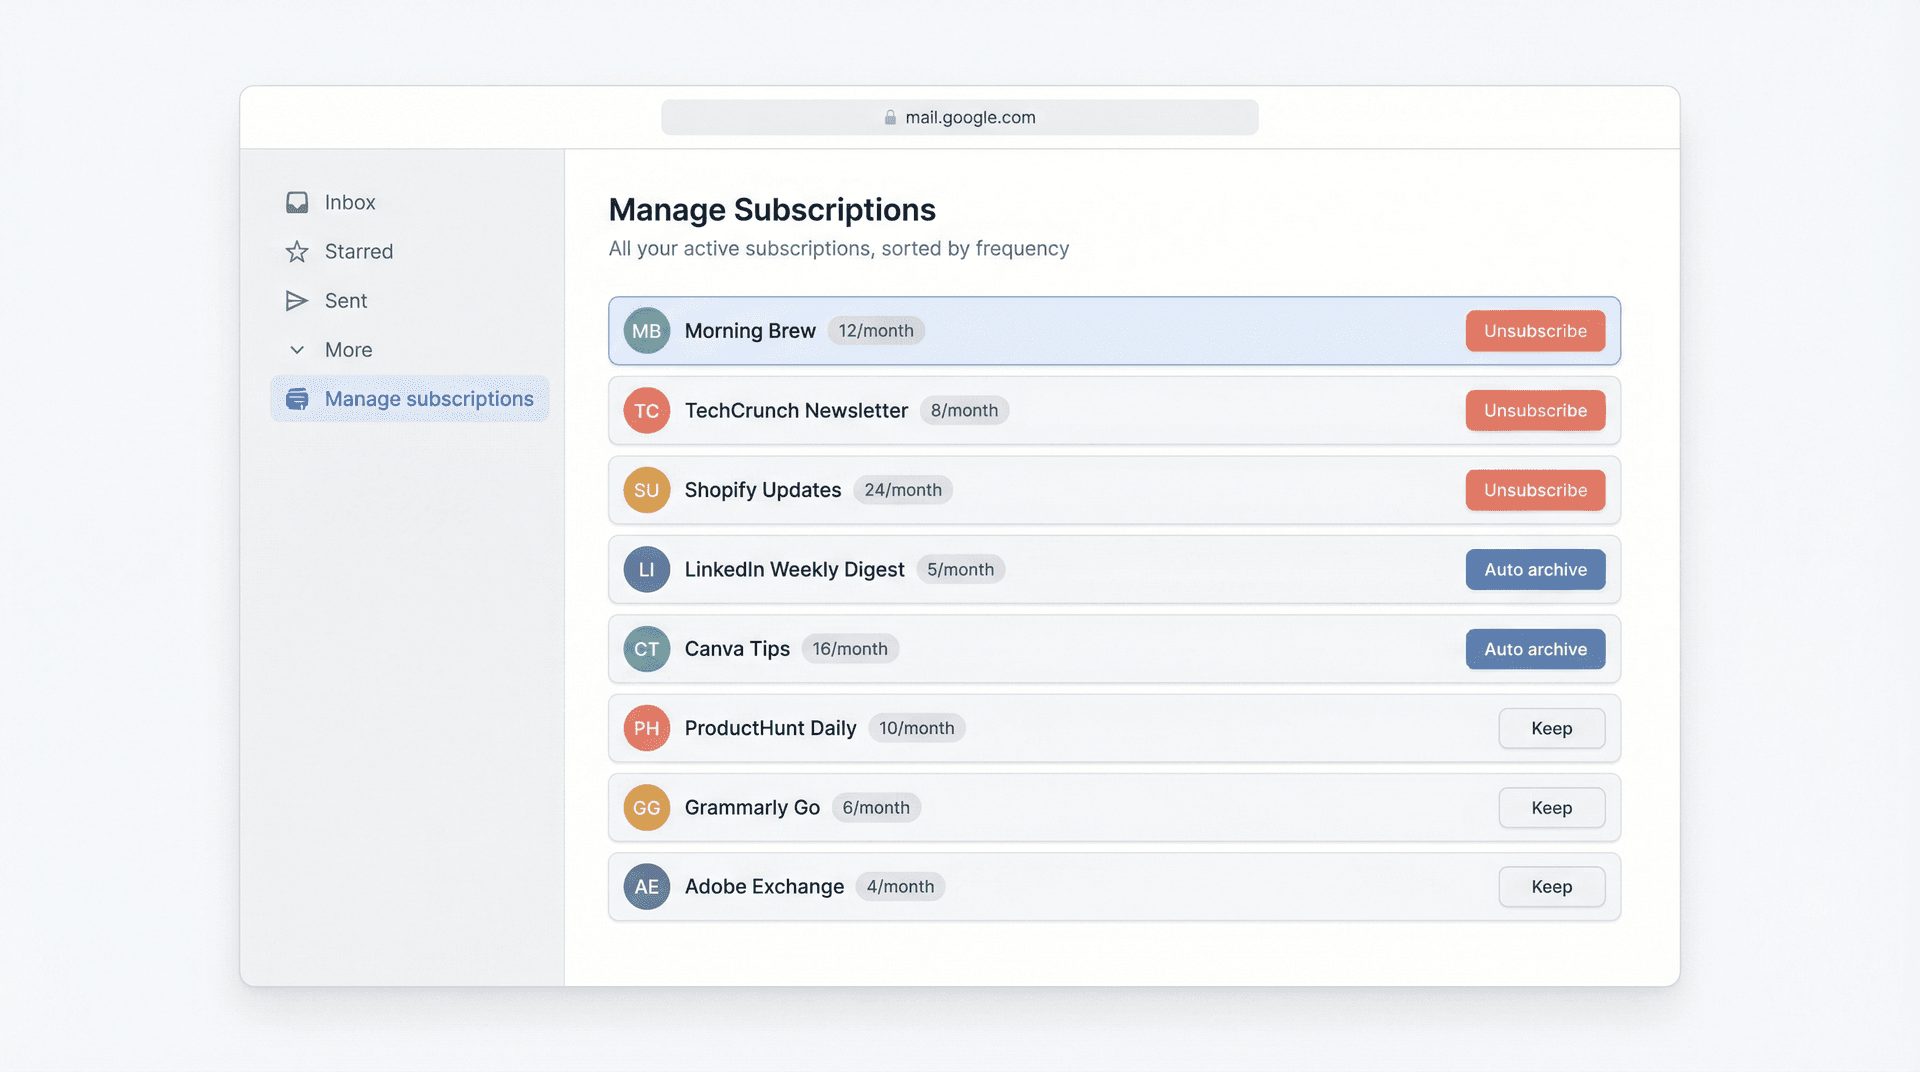Click the Sent paper plane icon
The width and height of the screenshot is (1920, 1072).
pos(296,300)
